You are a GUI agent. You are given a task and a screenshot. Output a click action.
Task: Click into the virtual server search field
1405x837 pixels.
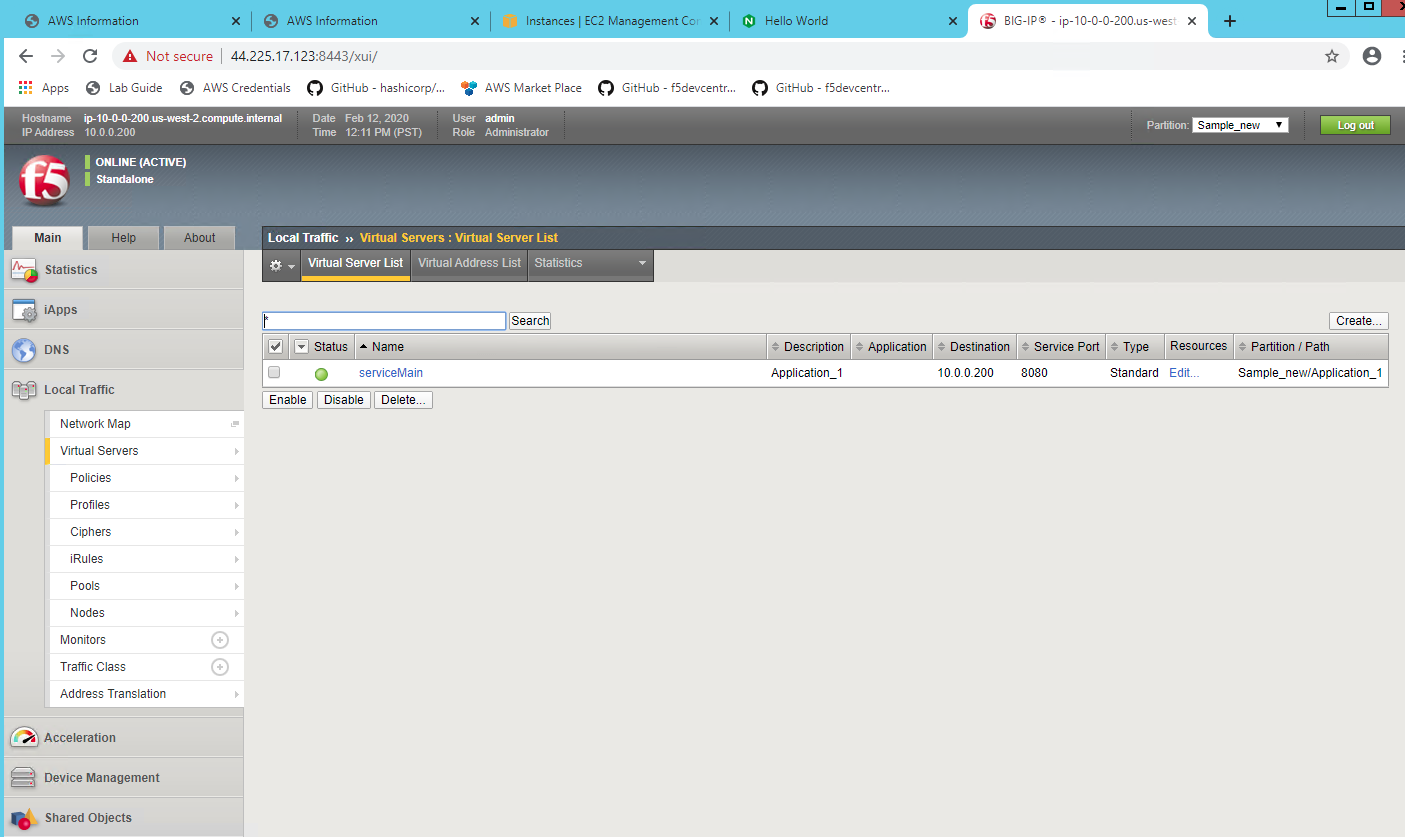point(384,321)
